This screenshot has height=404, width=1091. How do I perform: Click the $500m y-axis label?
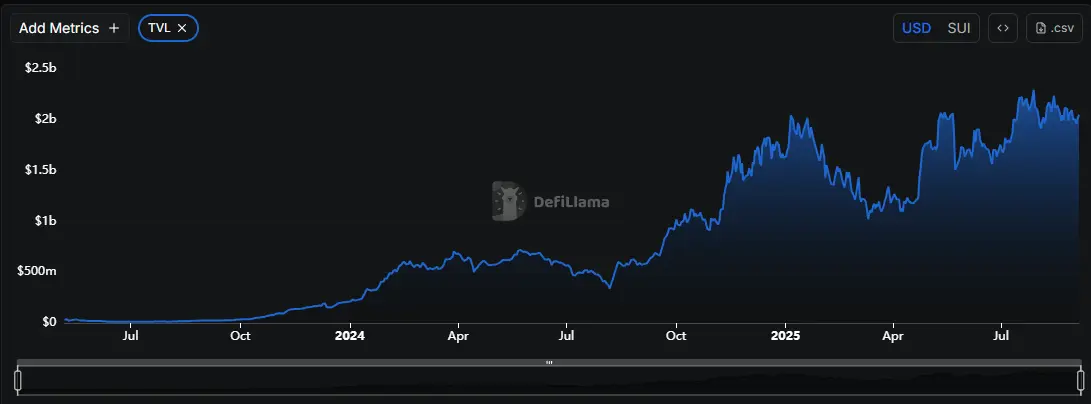pos(36,271)
